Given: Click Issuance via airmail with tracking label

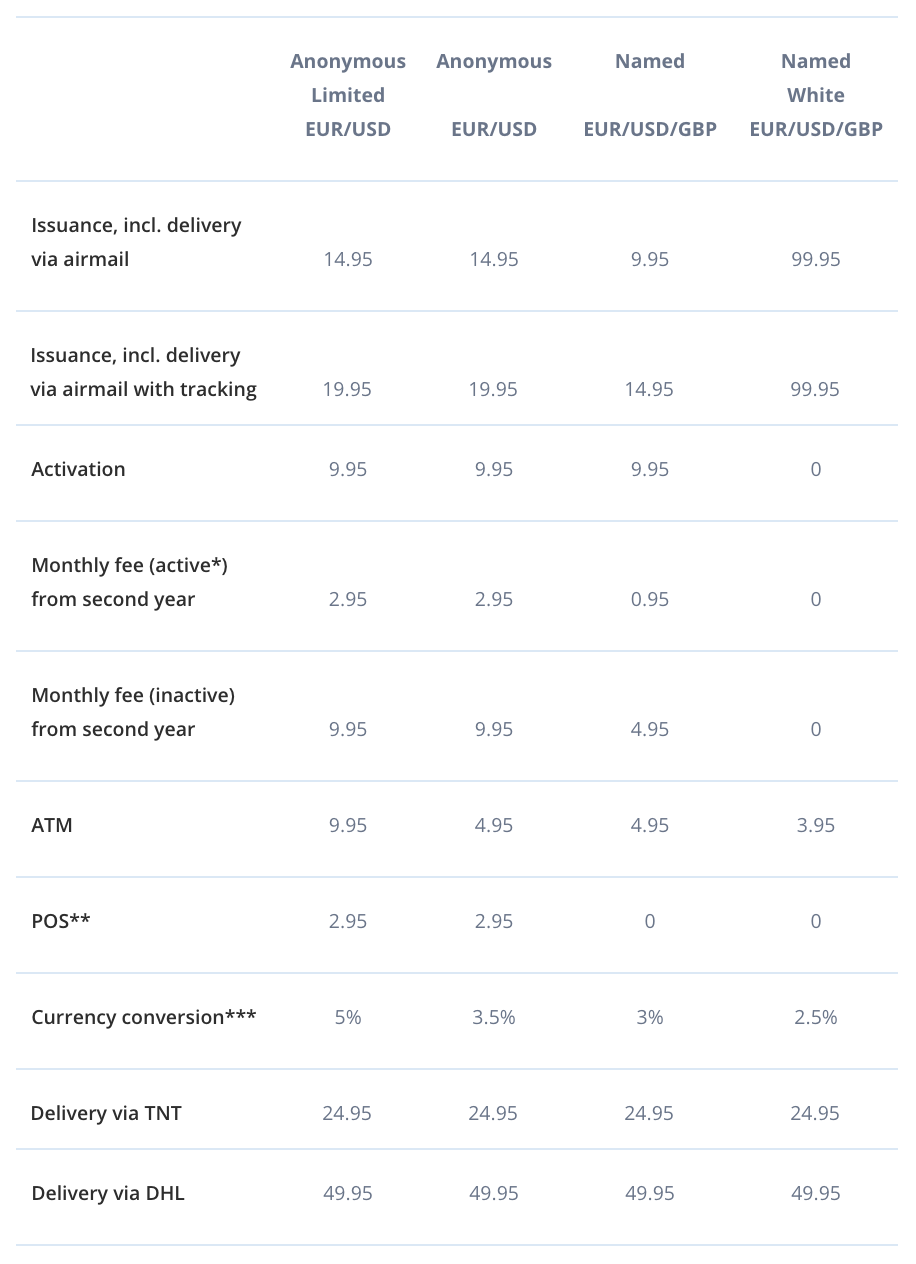Looking at the screenshot, I should [144, 372].
